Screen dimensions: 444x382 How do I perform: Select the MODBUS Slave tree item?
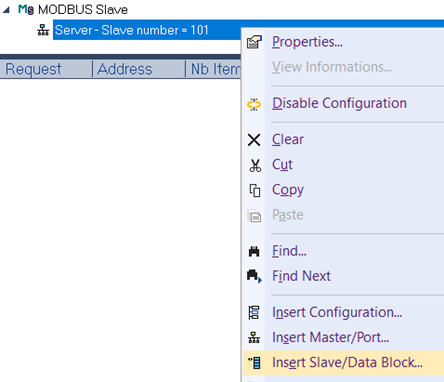[x=83, y=10]
